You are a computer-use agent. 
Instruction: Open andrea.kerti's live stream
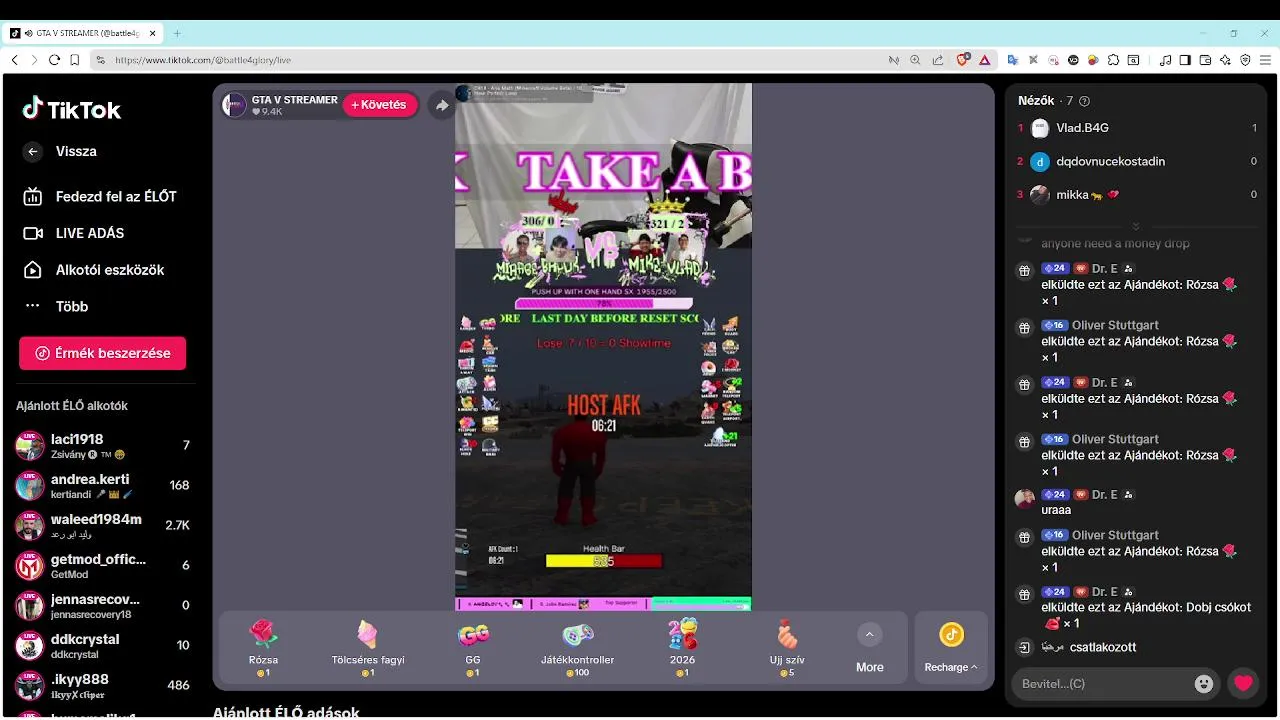(102, 486)
